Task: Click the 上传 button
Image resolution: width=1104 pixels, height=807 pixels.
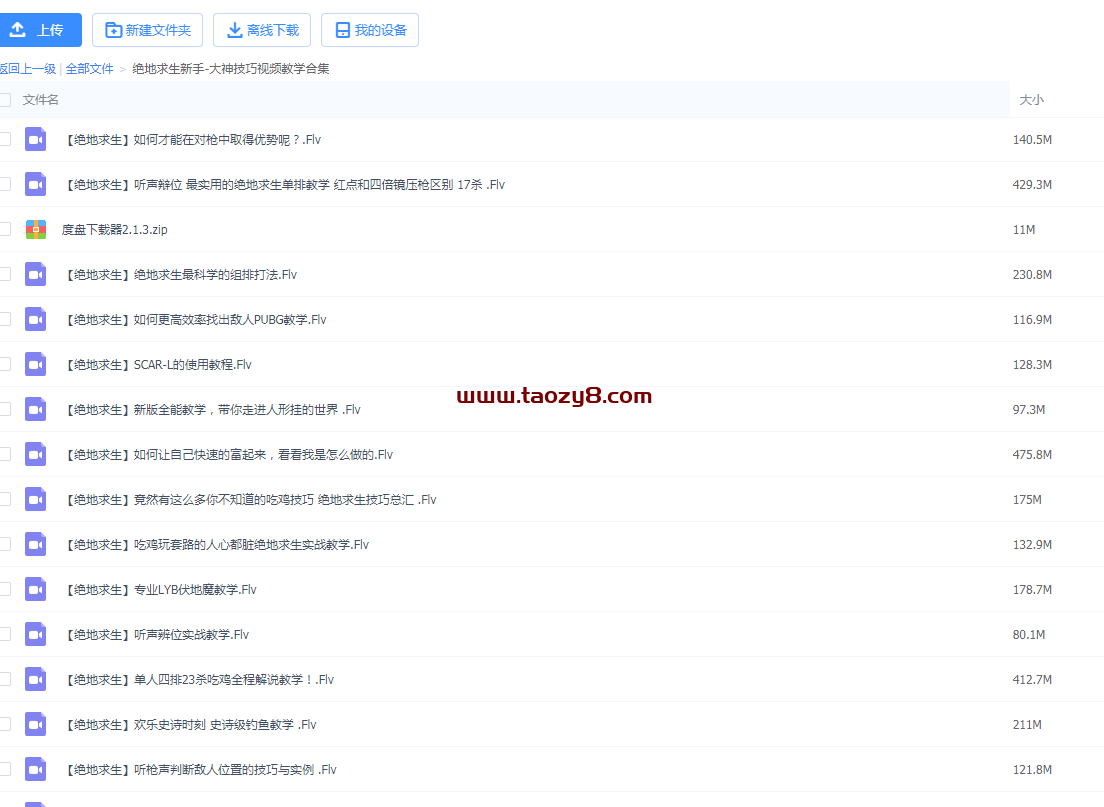Action: (41, 30)
